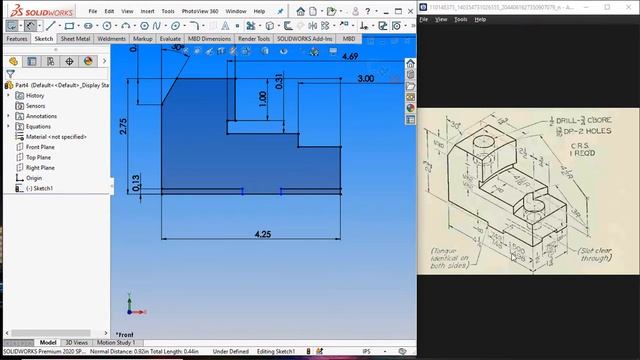
Task: Select the Line sketch tool
Action: (51, 26)
